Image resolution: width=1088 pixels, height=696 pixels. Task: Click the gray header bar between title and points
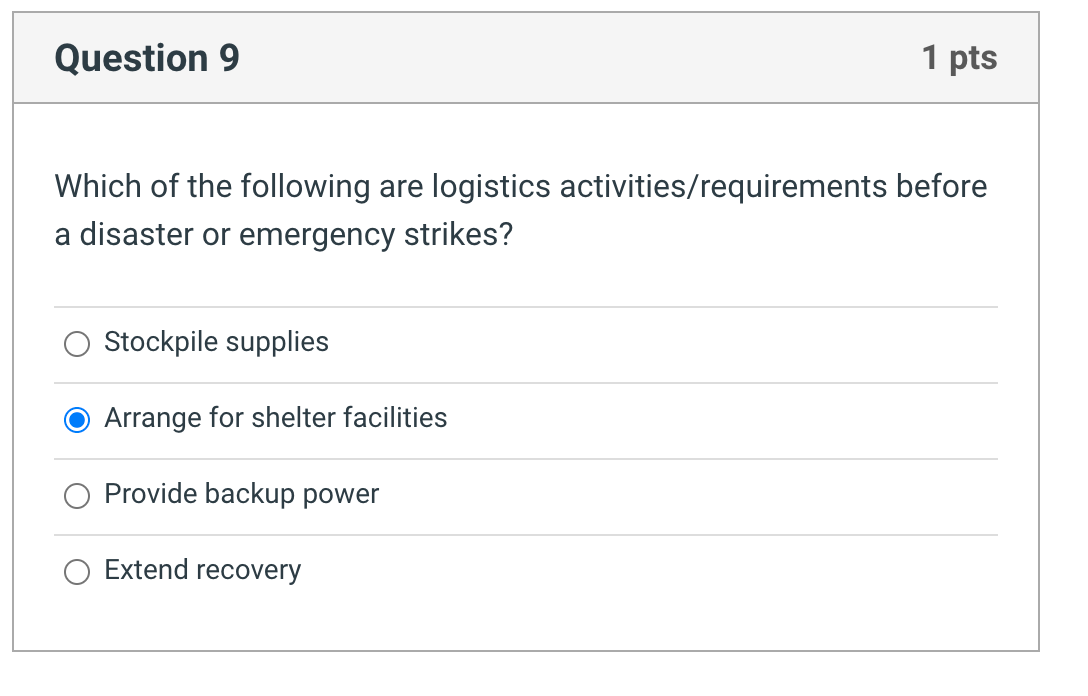(580, 58)
